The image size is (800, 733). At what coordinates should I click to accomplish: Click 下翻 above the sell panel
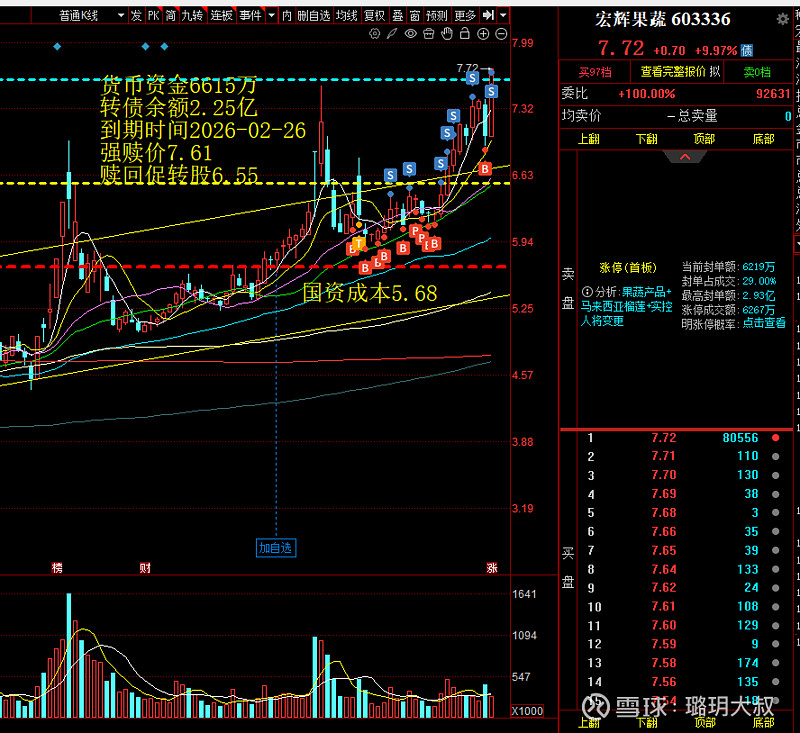click(646, 139)
